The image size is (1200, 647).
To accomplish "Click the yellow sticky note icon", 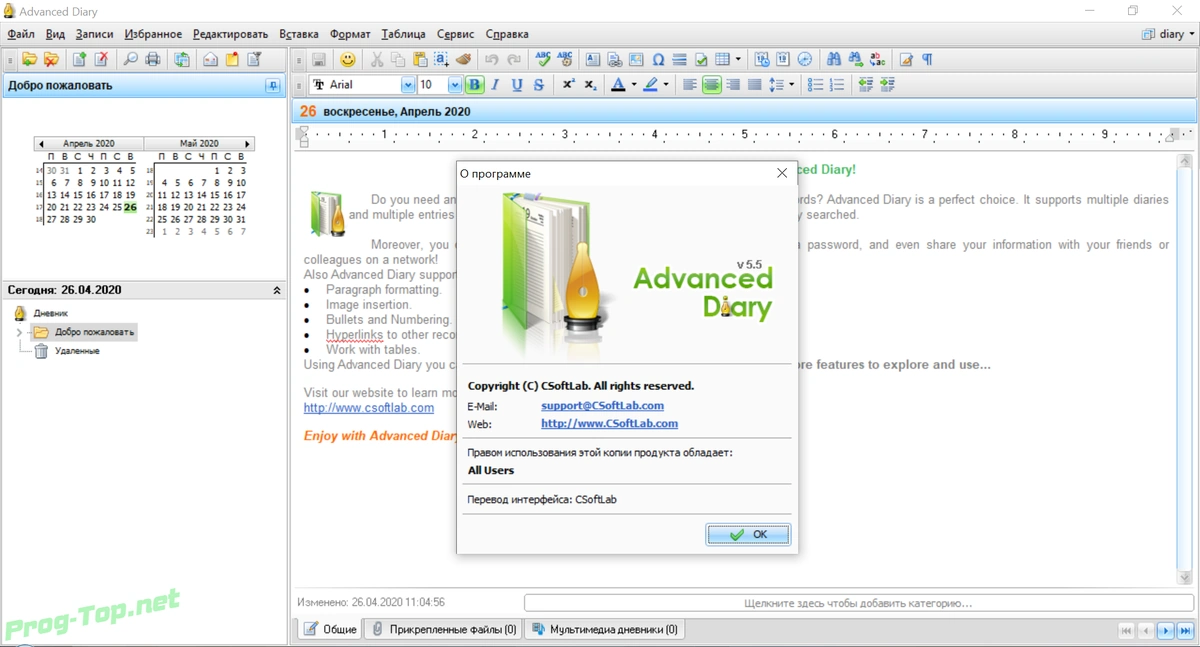I will pyautogui.click(x=232, y=60).
